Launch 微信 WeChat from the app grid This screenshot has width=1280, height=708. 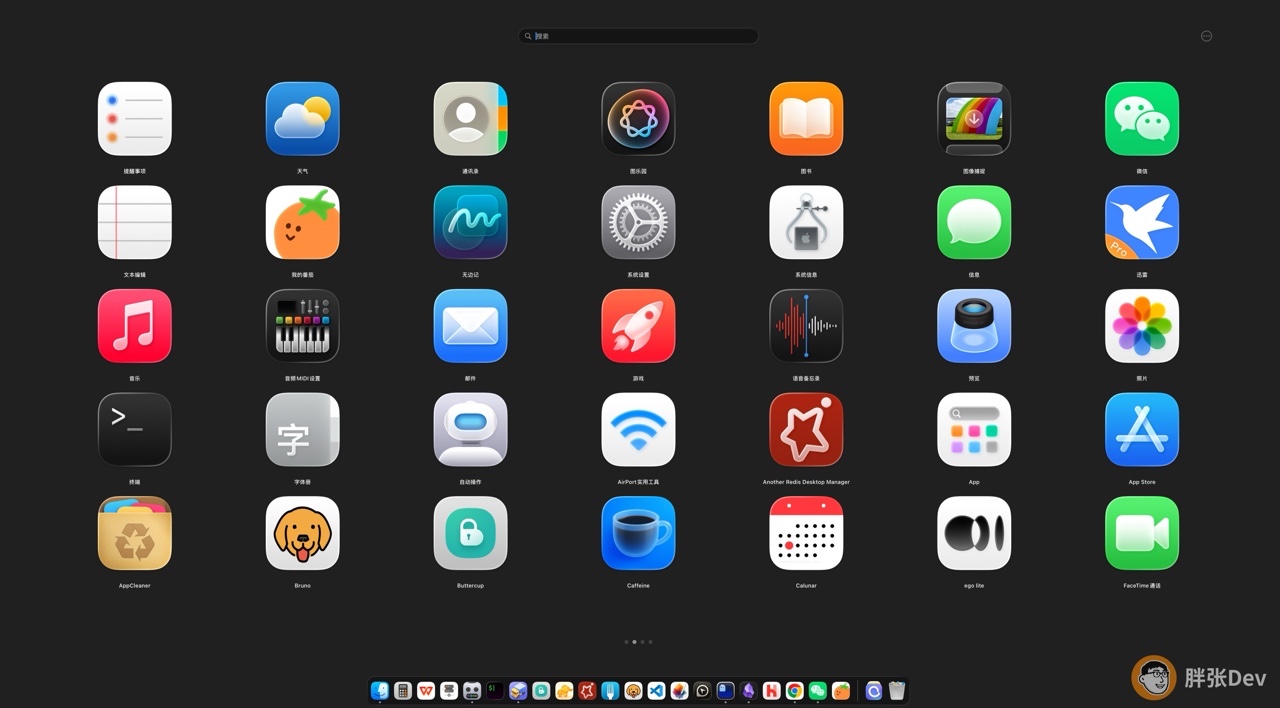tap(1142, 118)
